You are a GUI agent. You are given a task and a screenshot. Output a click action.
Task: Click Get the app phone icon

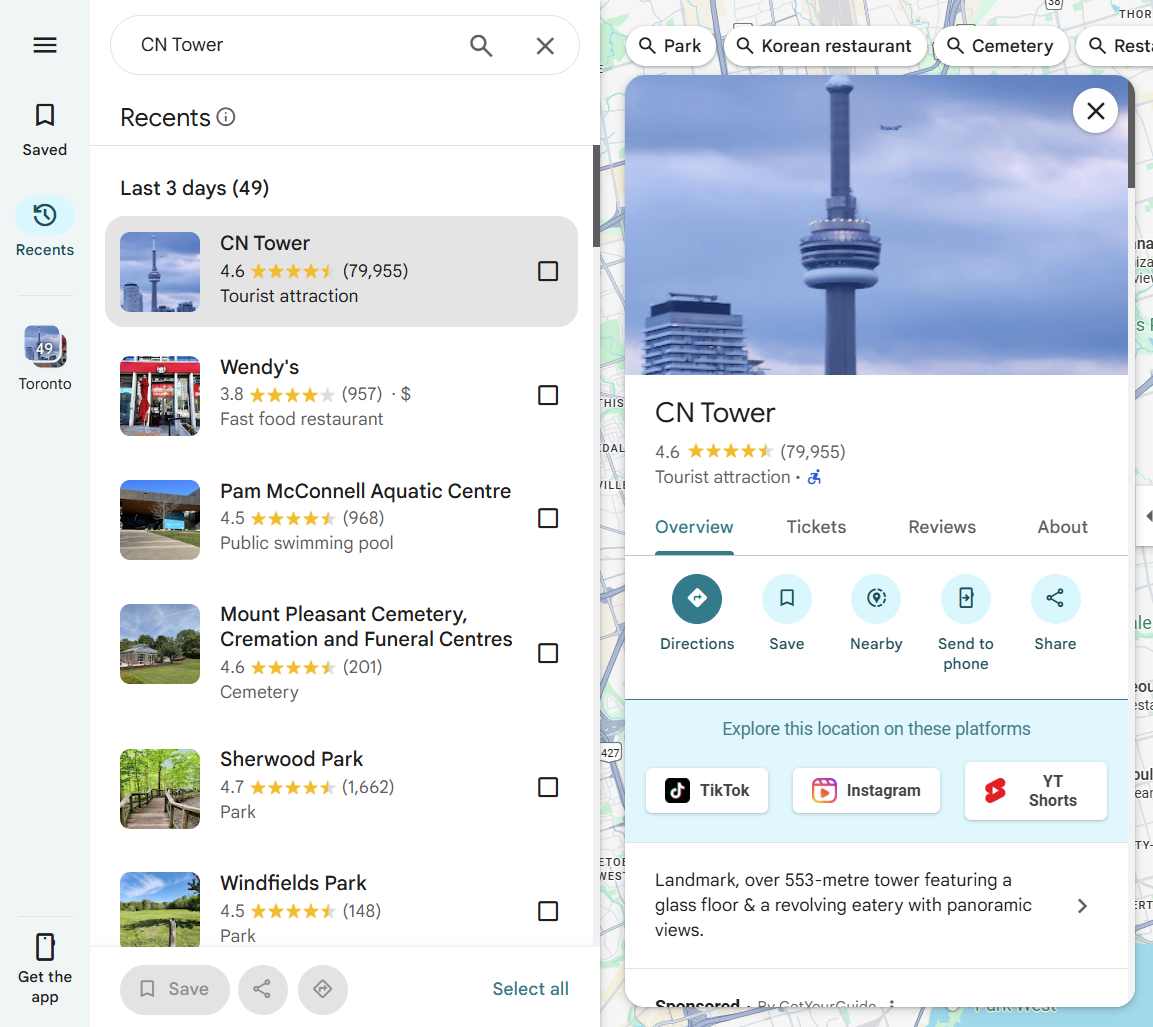coord(45,947)
